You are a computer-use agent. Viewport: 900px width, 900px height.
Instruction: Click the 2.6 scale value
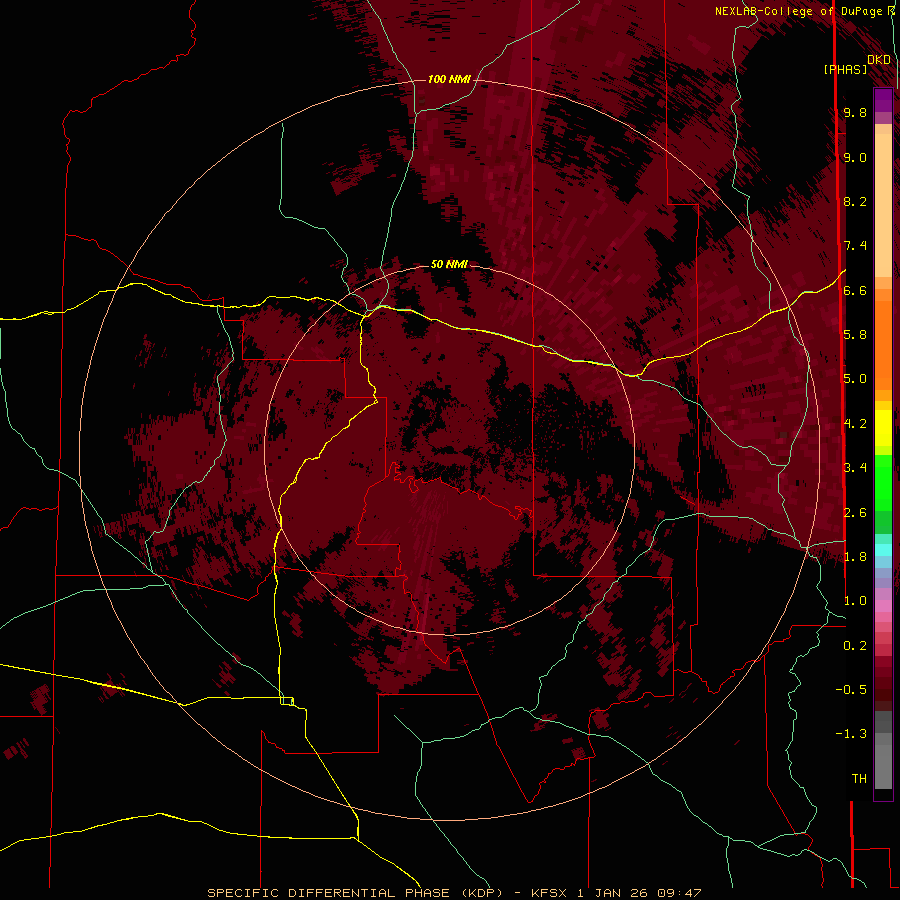click(x=855, y=513)
